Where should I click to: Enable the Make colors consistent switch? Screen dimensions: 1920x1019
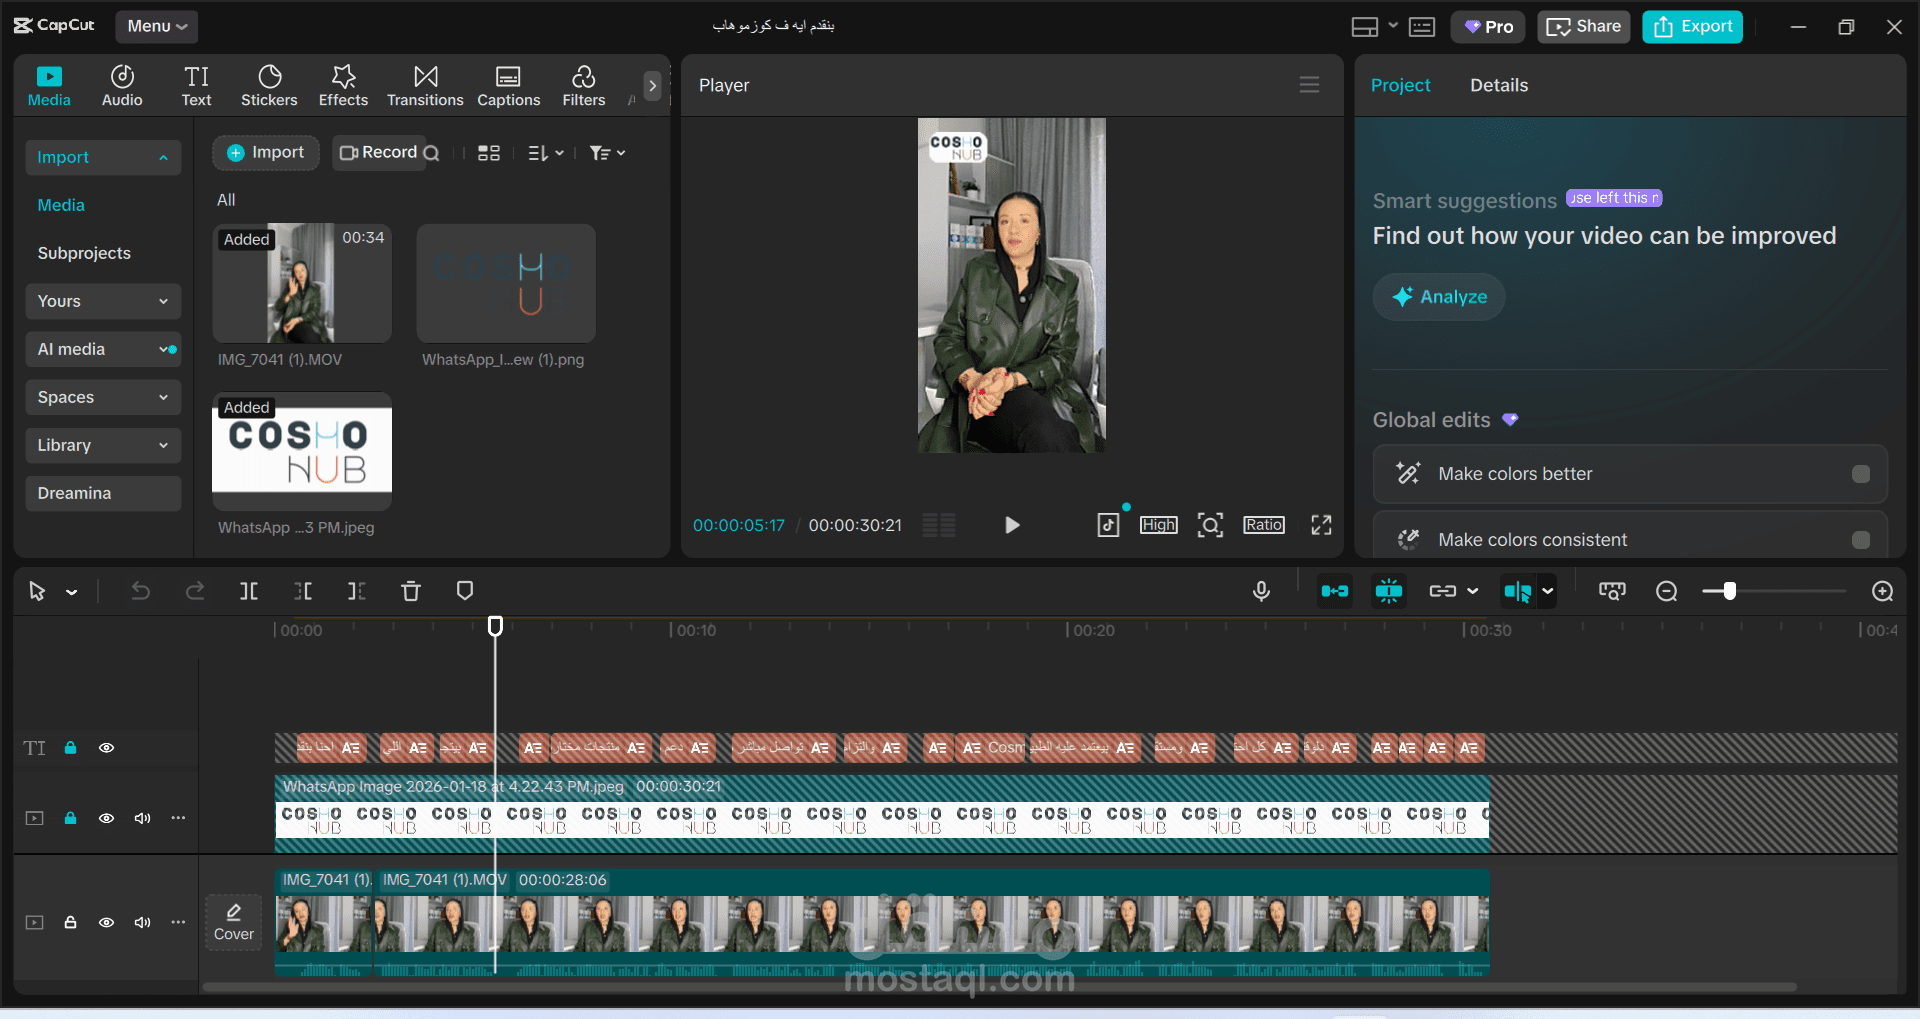(x=1861, y=540)
